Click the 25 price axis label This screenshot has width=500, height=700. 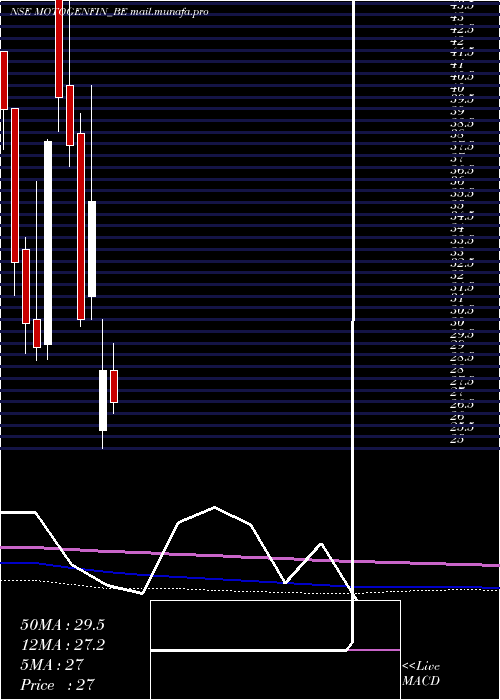[x=458, y=439]
